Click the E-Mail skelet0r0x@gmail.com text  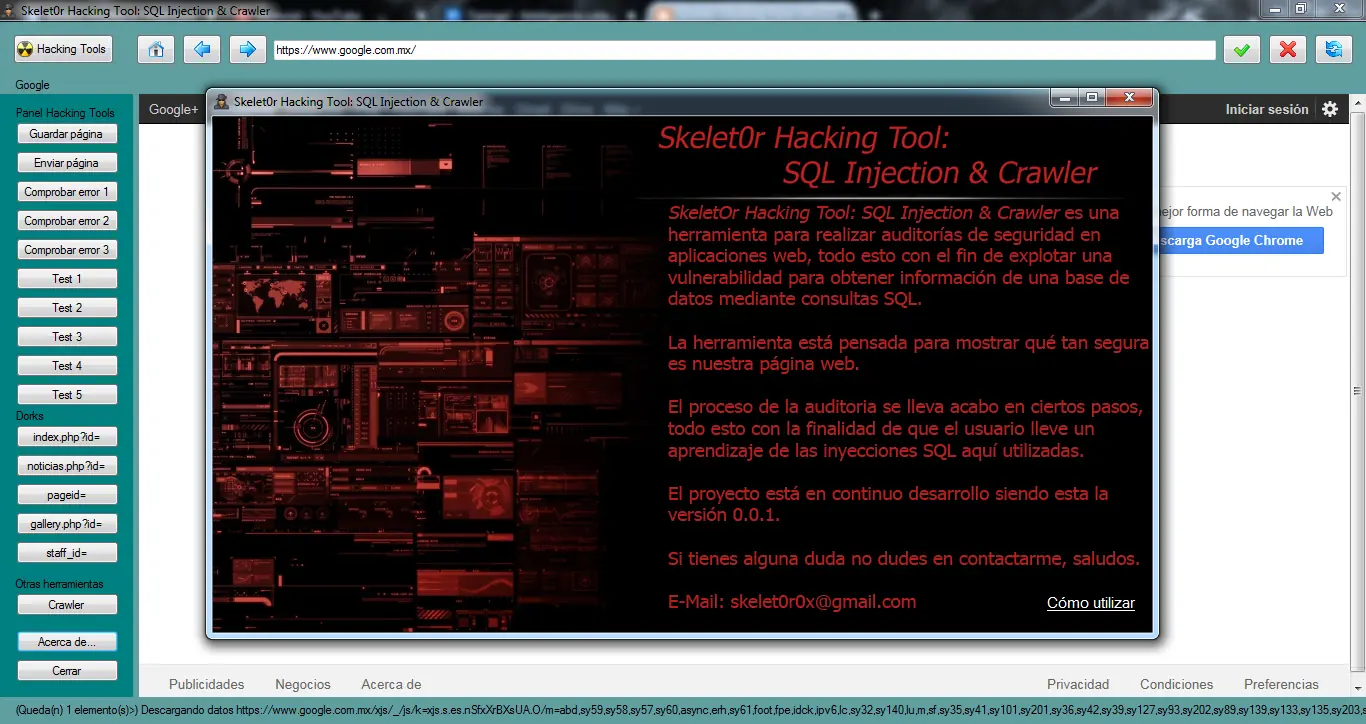coord(792,602)
